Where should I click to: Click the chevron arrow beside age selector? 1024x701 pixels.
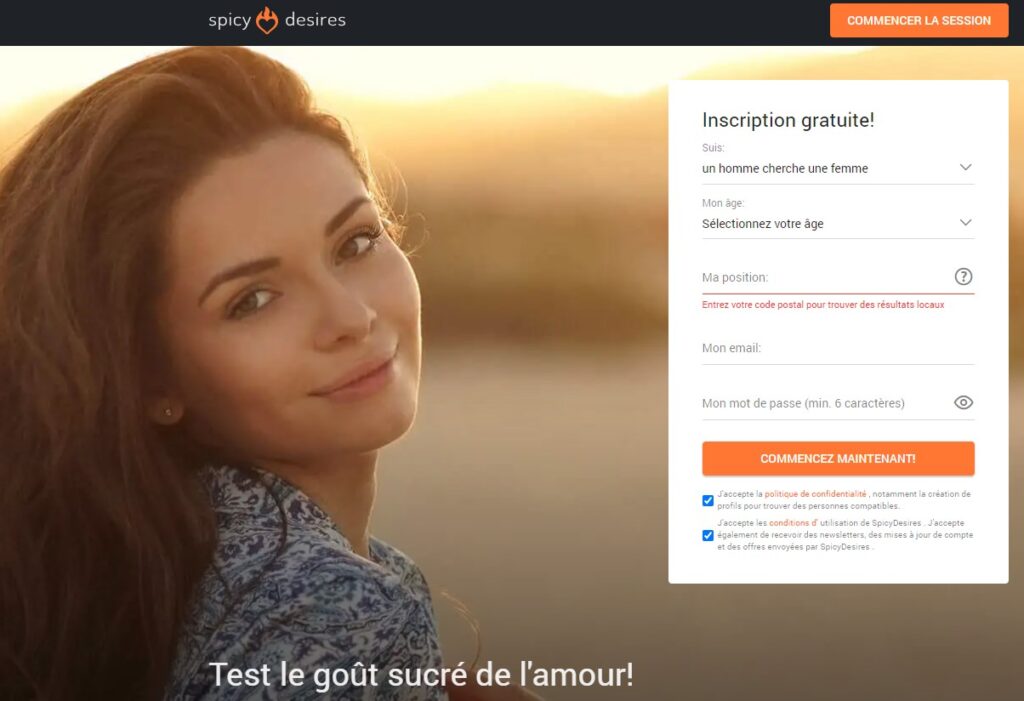[x=965, y=223]
